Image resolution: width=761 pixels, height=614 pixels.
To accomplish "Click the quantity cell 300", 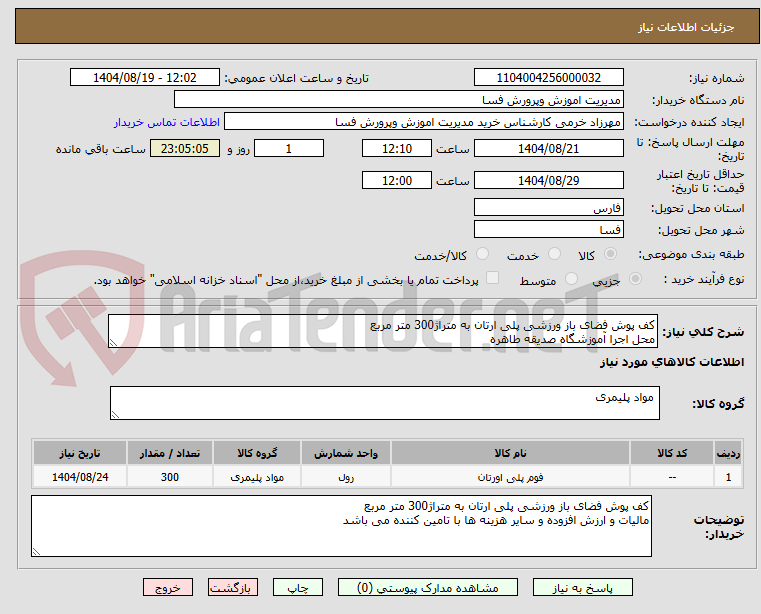I will [170, 477].
